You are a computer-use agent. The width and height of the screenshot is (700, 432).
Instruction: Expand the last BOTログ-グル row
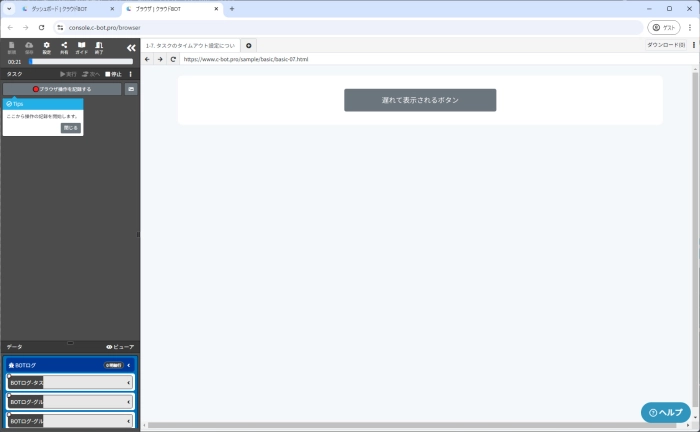[x=128, y=421]
